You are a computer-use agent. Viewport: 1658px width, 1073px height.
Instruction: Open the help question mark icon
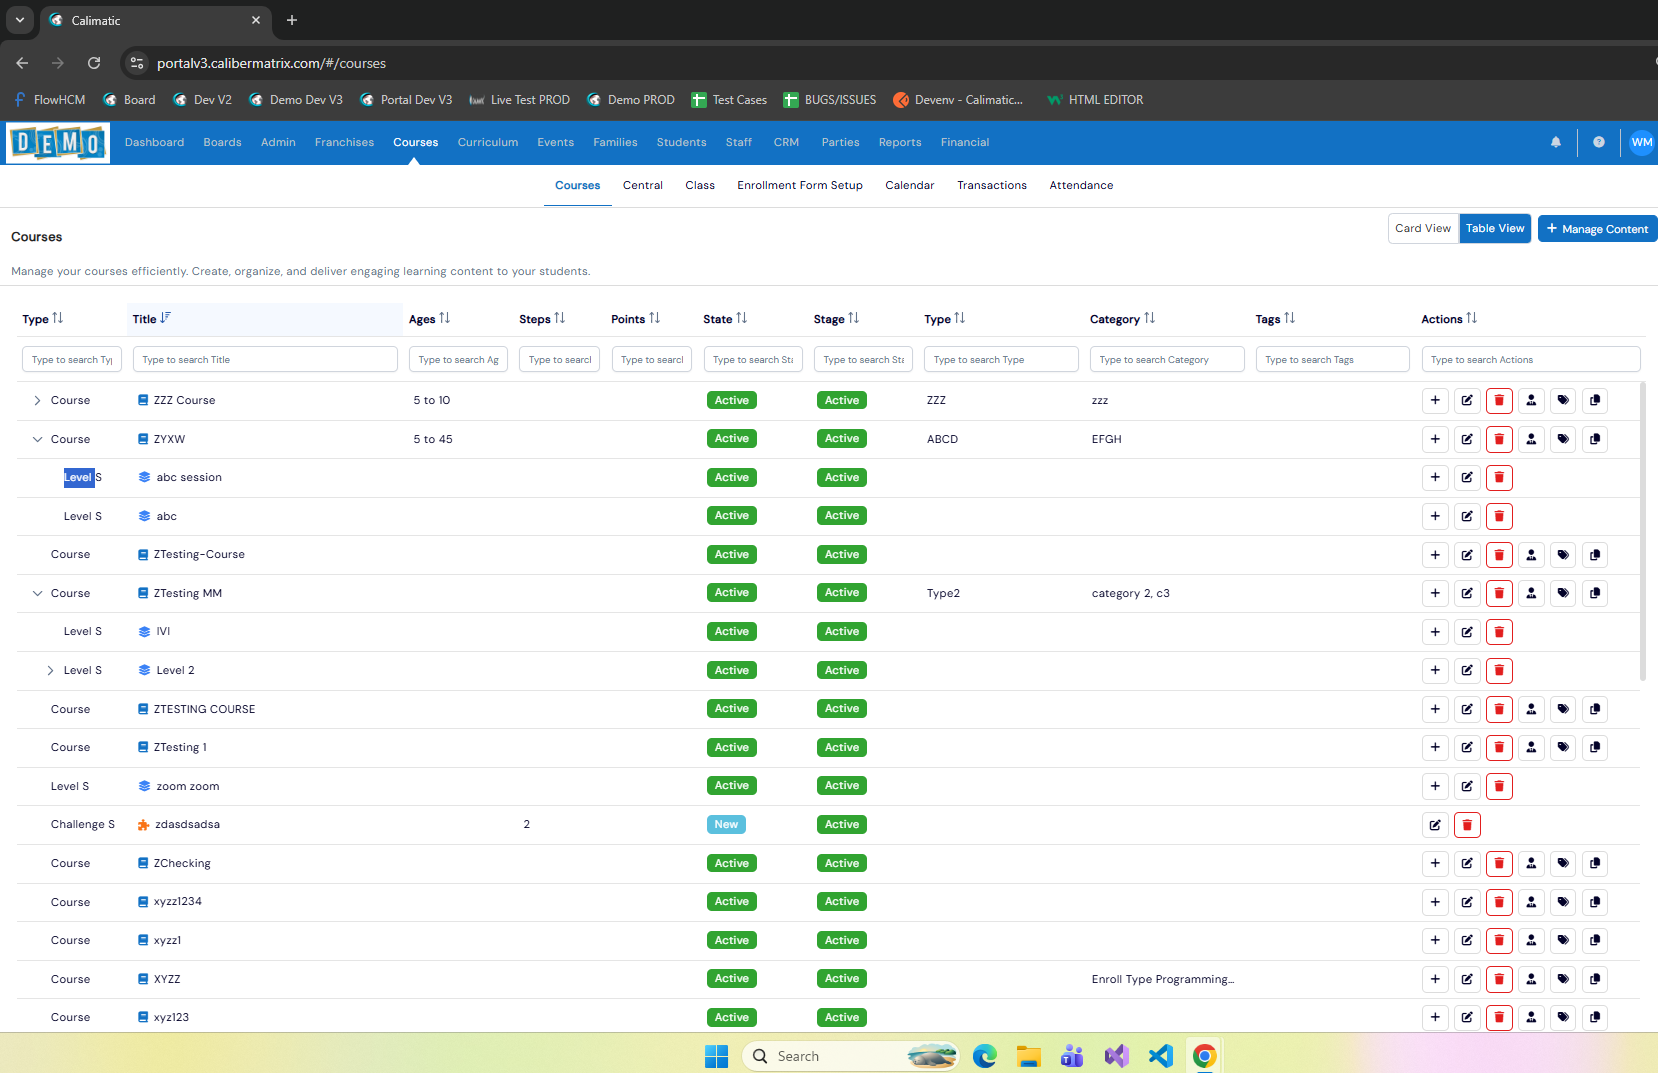[1598, 142]
